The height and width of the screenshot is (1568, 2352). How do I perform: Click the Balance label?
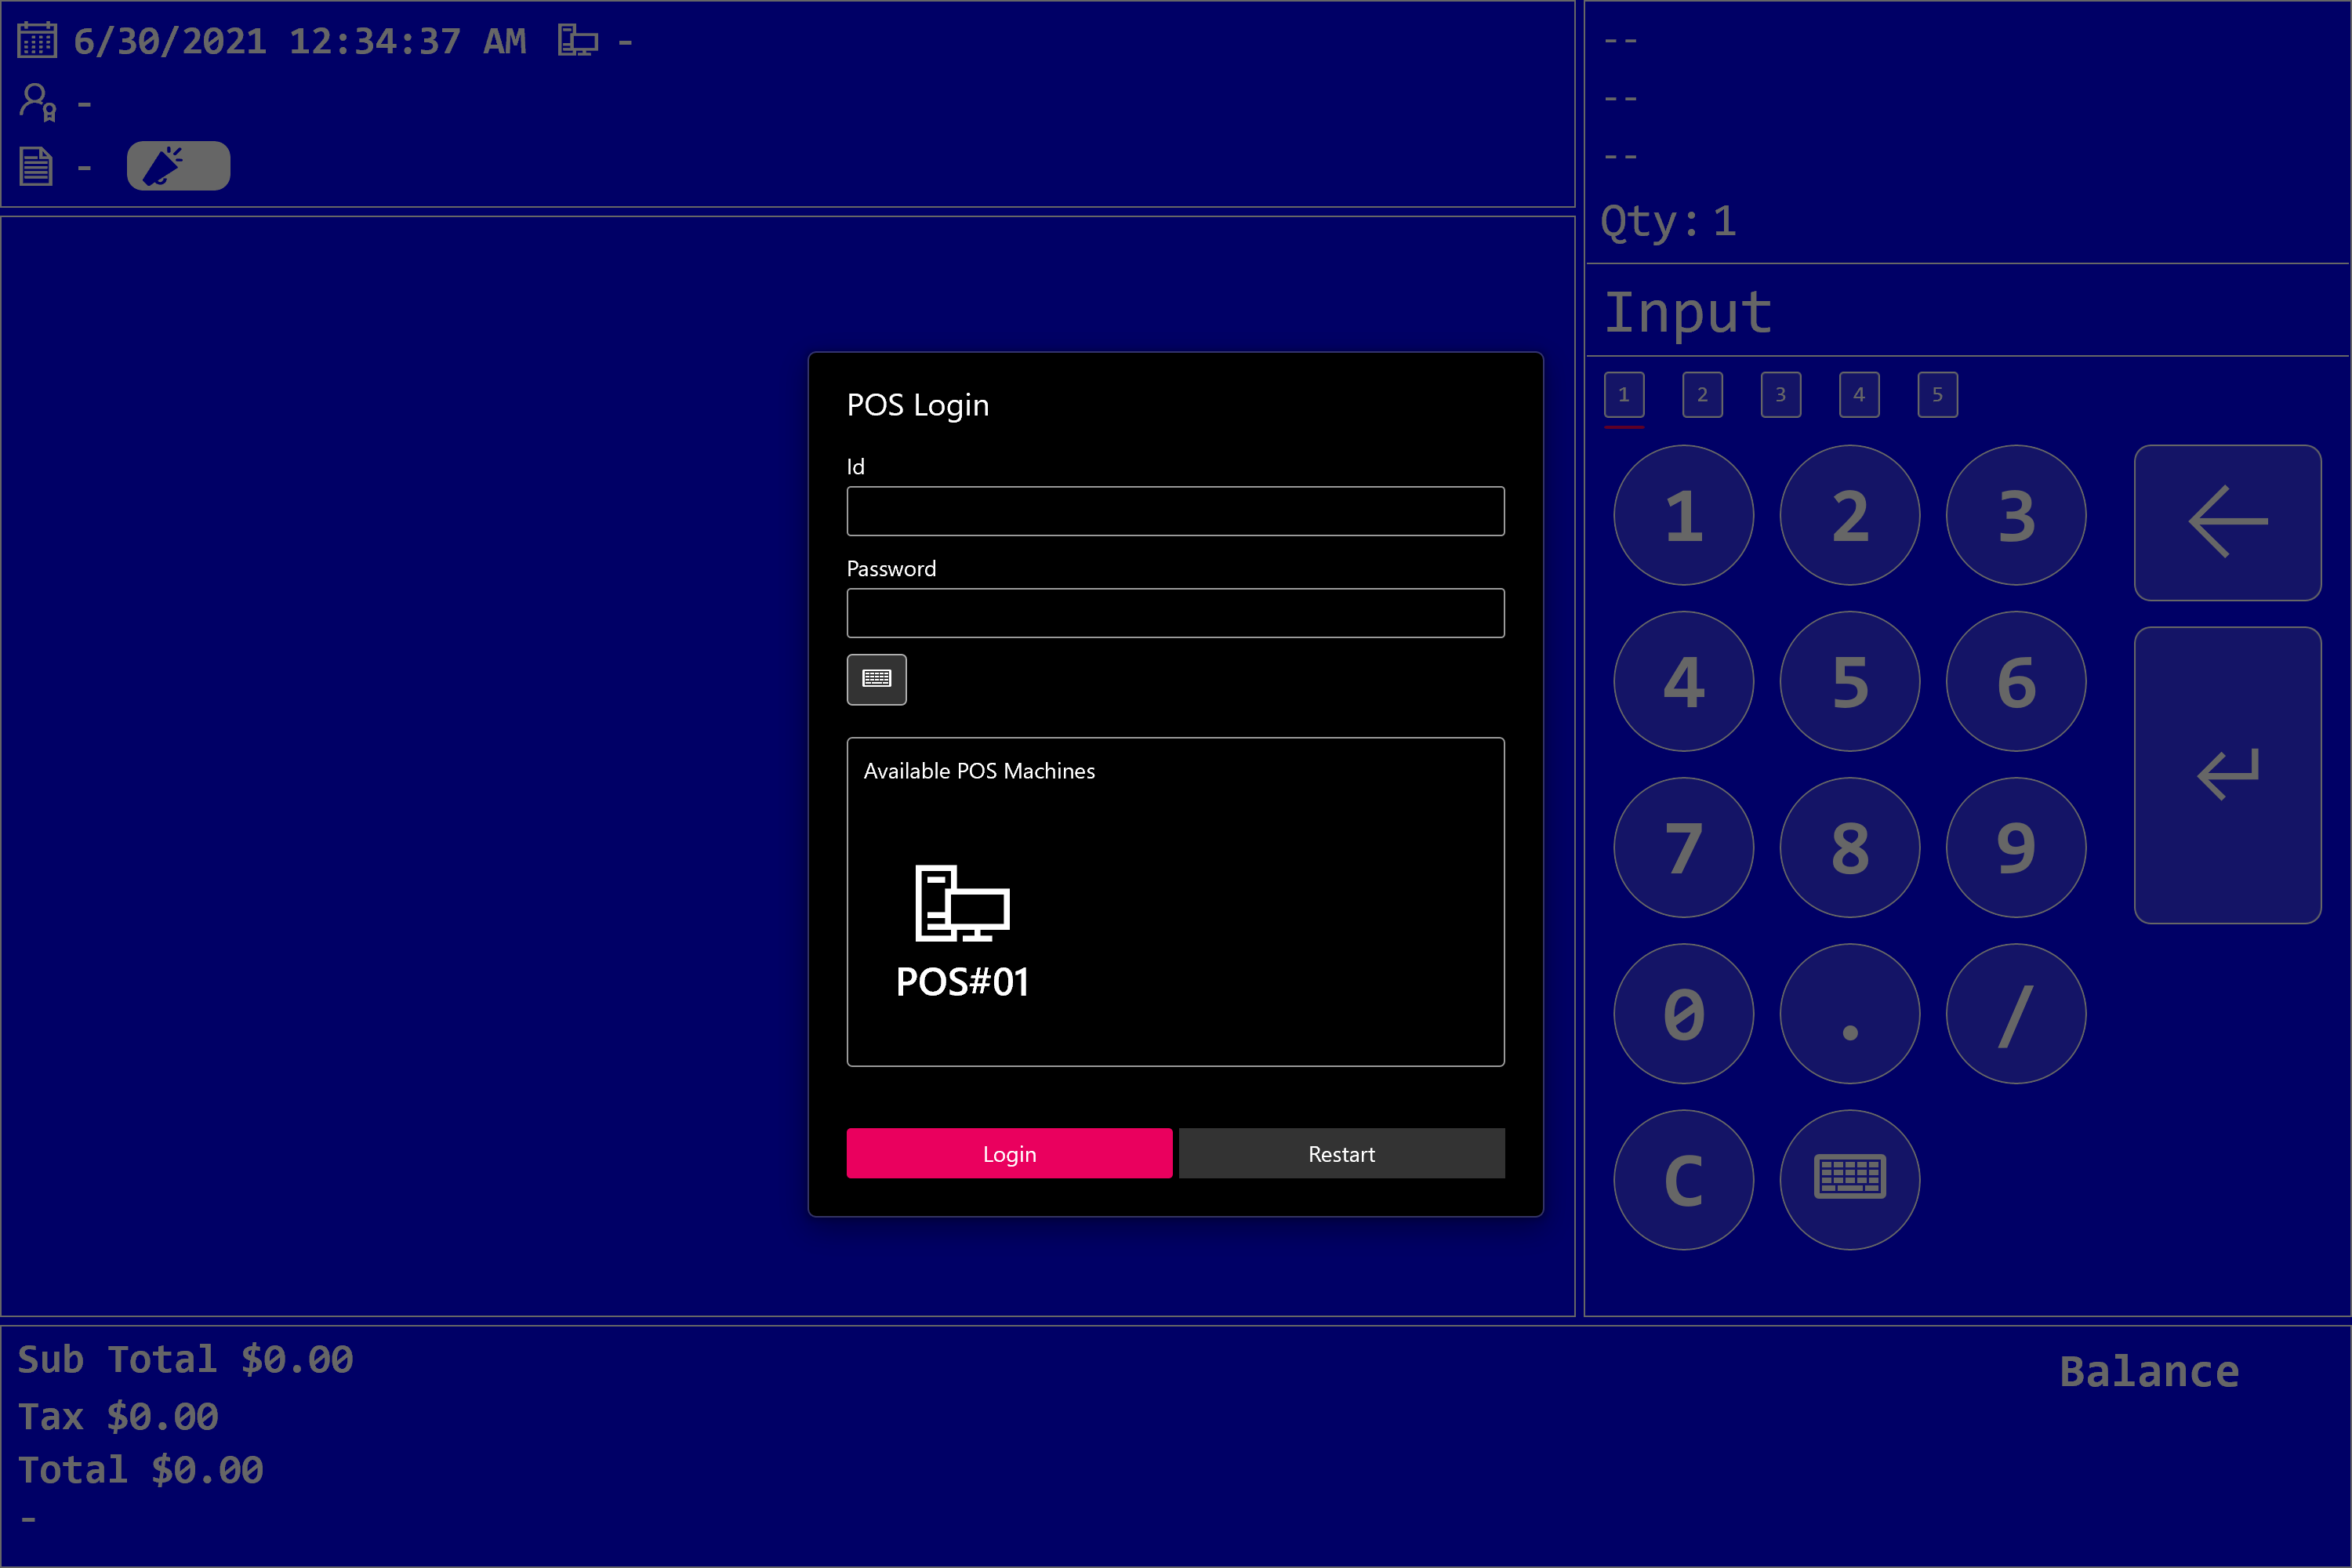point(2150,1372)
